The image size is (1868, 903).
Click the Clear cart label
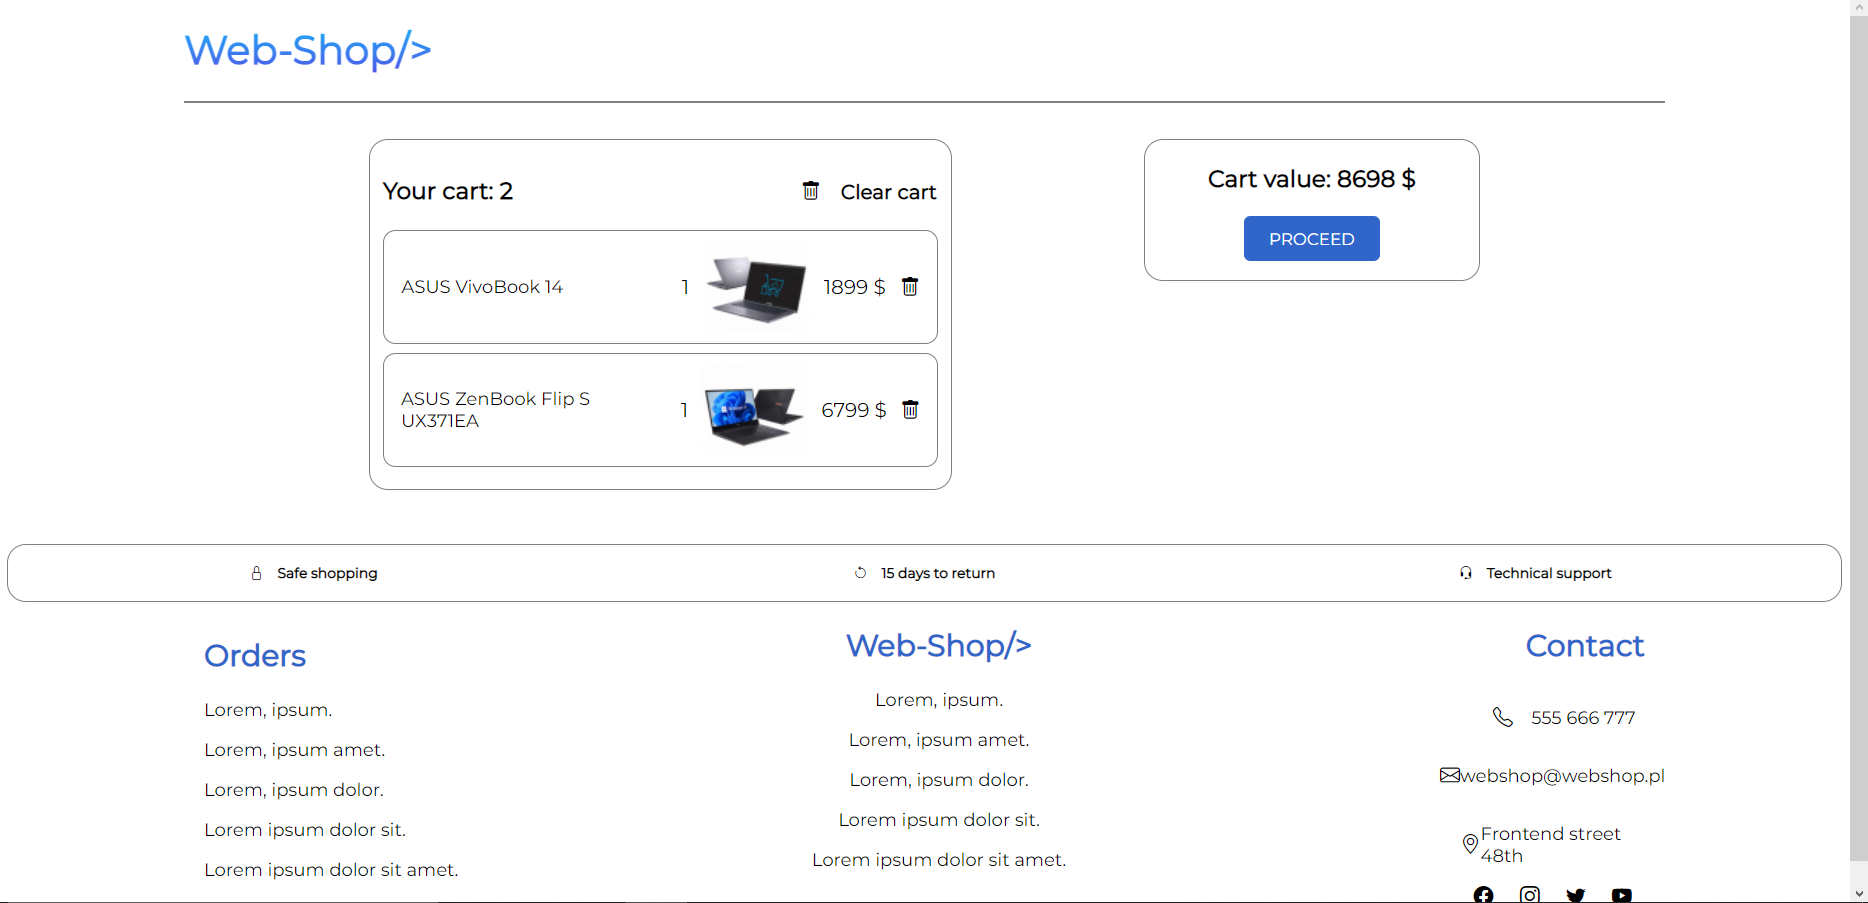(888, 192)
